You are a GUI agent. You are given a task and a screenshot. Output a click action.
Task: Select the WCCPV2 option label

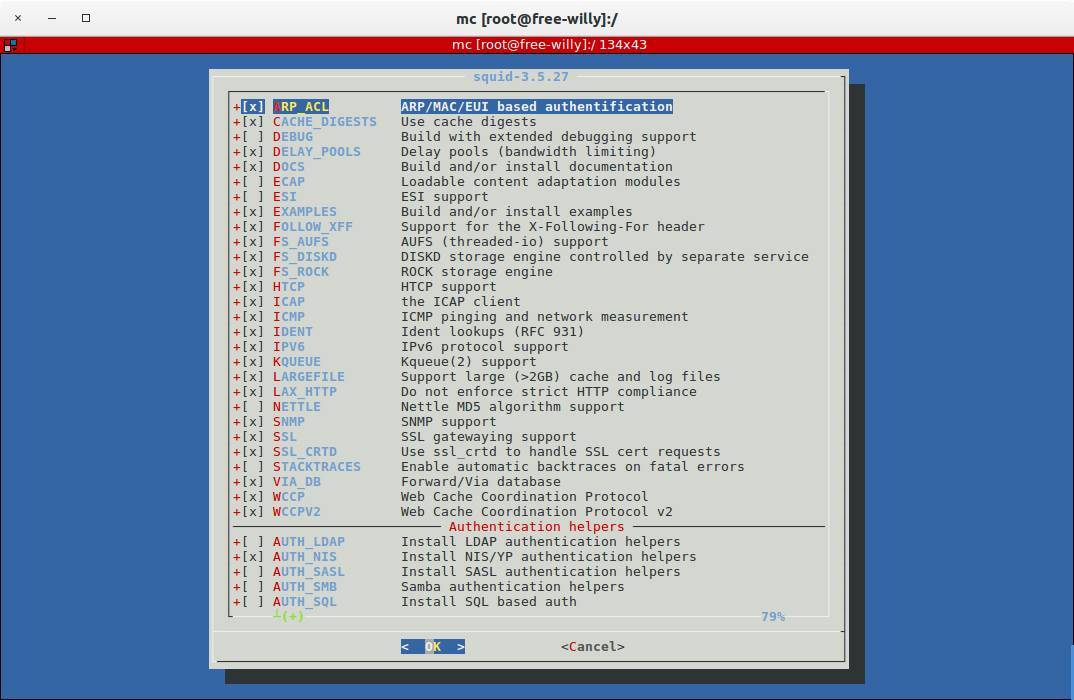tap(297, 512)
